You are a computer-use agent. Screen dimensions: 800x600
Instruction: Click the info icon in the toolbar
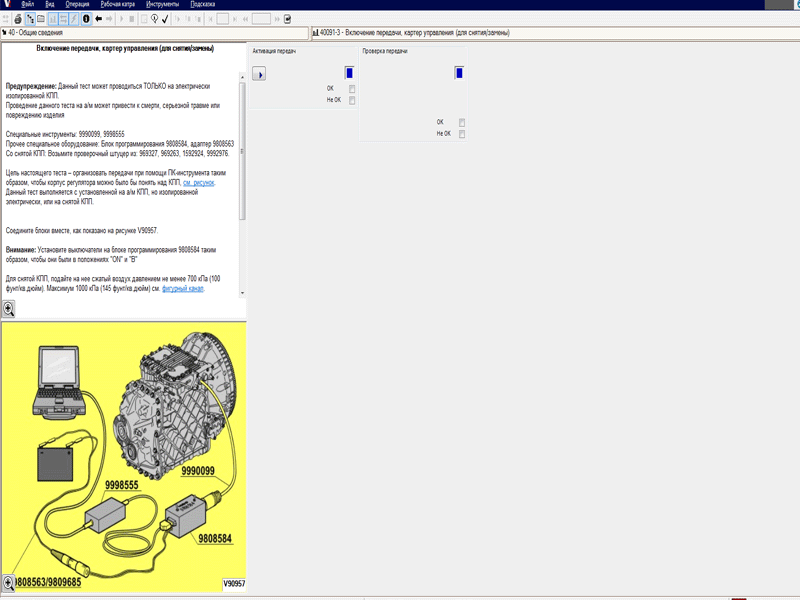coord(86,18)
